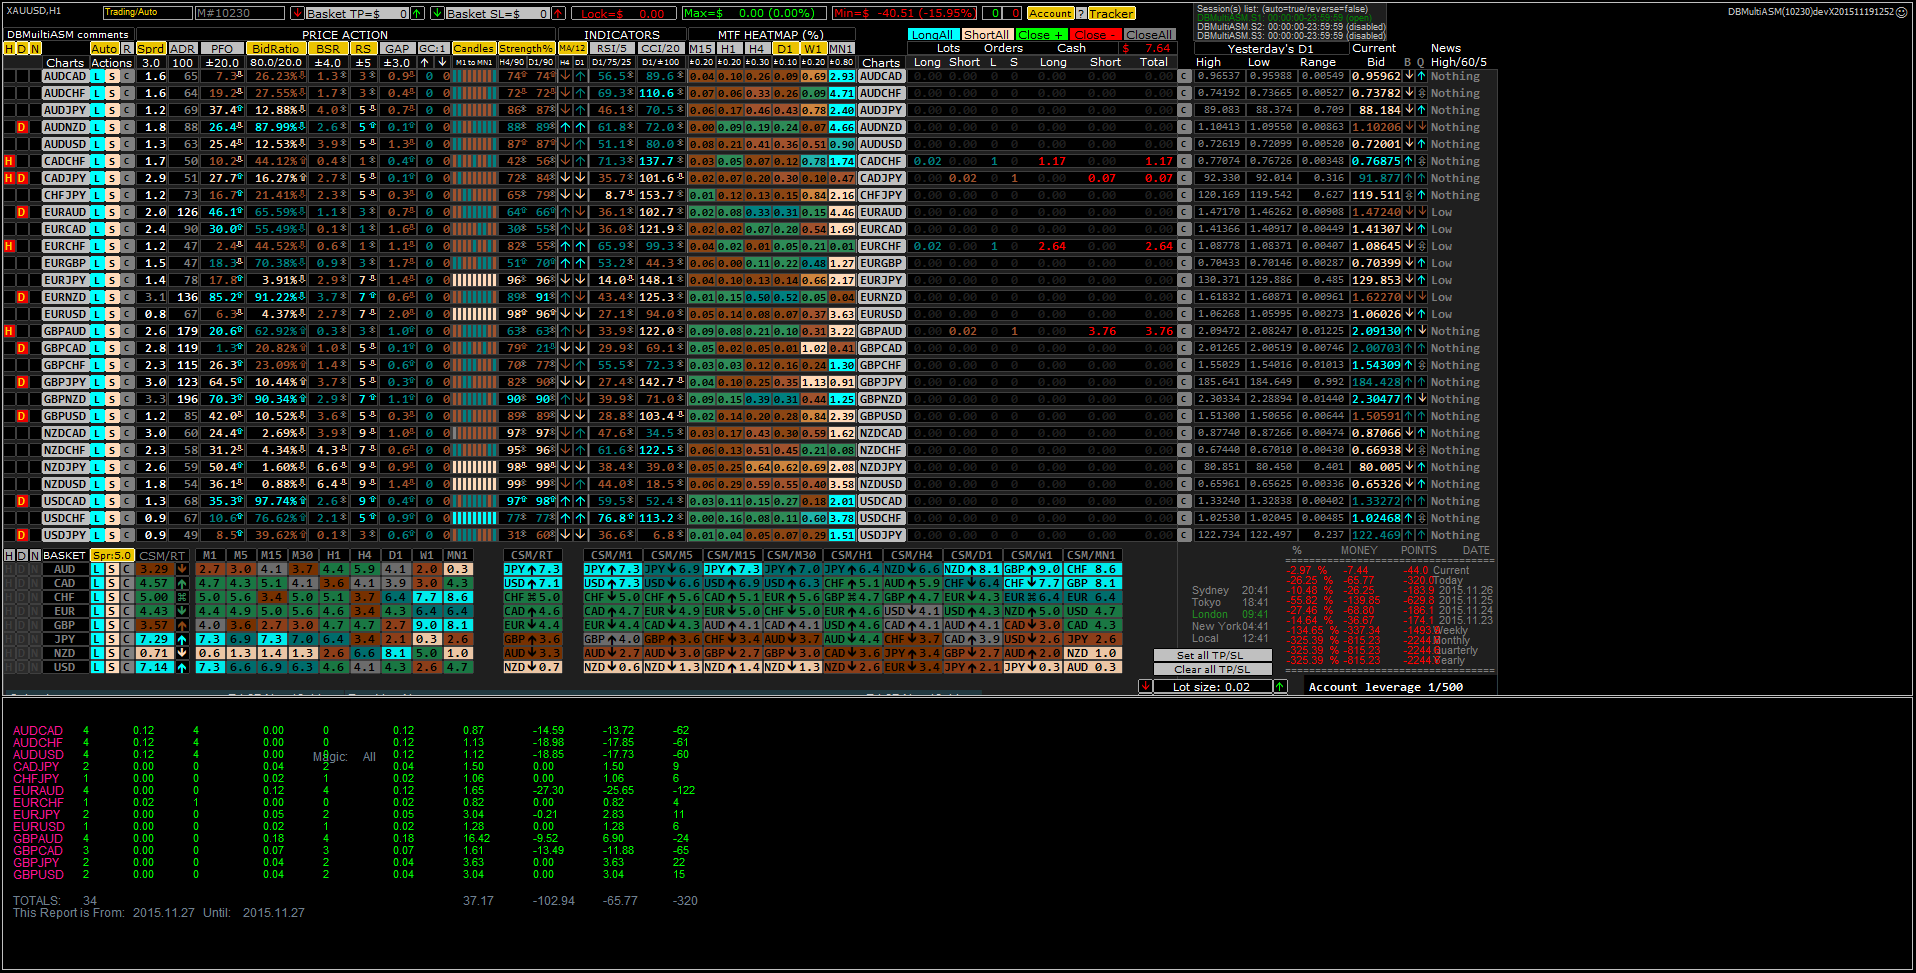Image resolution: width=1916 pixels, height=973 pixels.
Task: Click the CloseAll button
Action: click(x=1149, y=34)
